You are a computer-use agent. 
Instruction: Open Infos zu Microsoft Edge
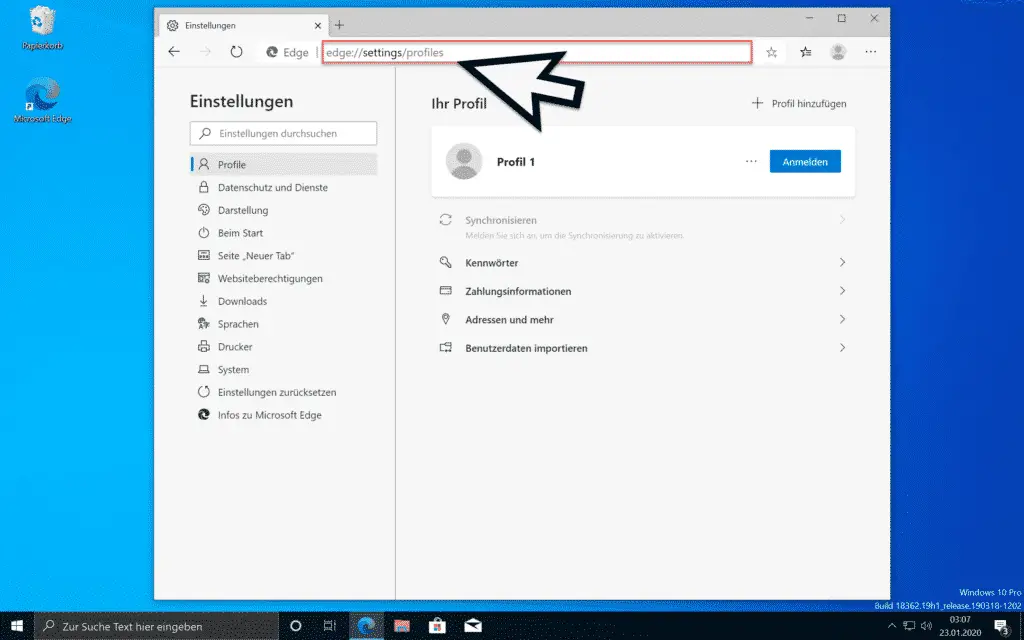coord(283,415)
